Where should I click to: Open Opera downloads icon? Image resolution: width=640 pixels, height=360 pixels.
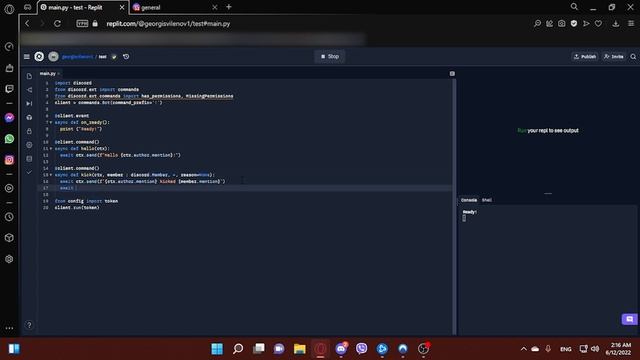[x=616, y=24]
